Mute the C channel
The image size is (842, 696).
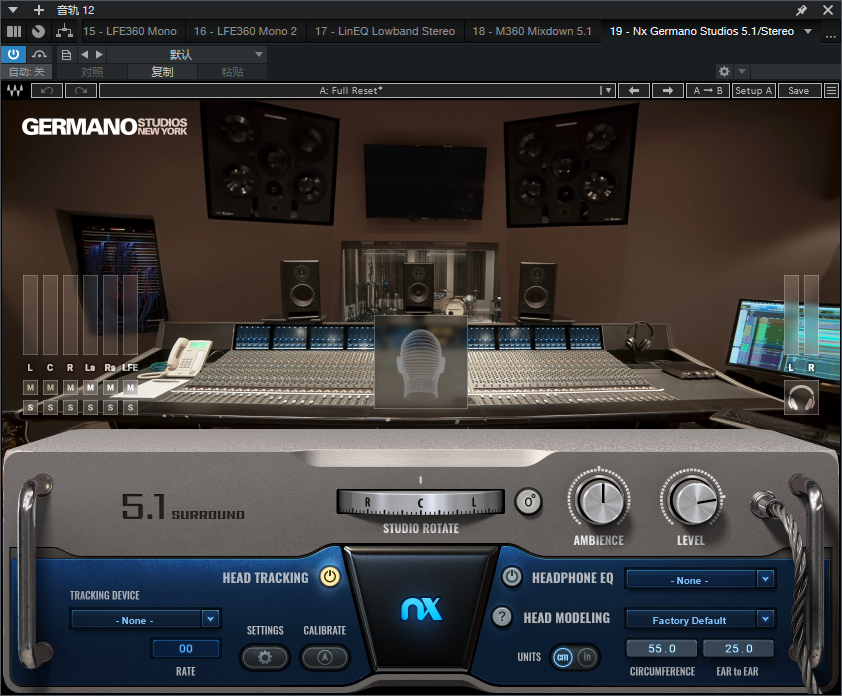(x=50, y=387)
